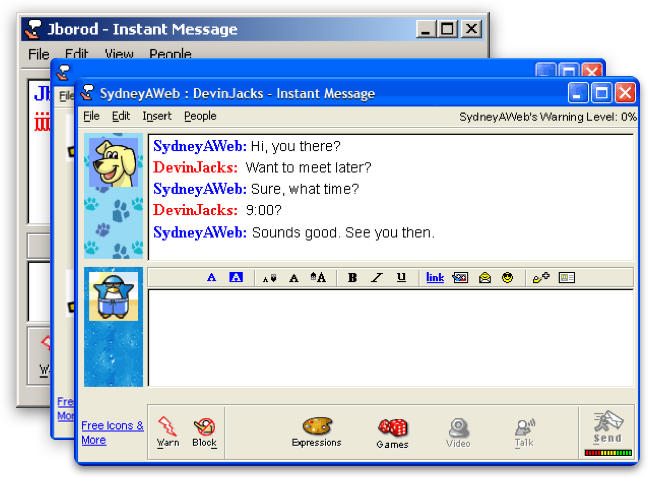Select the background color 'A' icon
Screen dimensions: 648x478
coord(236,277)
